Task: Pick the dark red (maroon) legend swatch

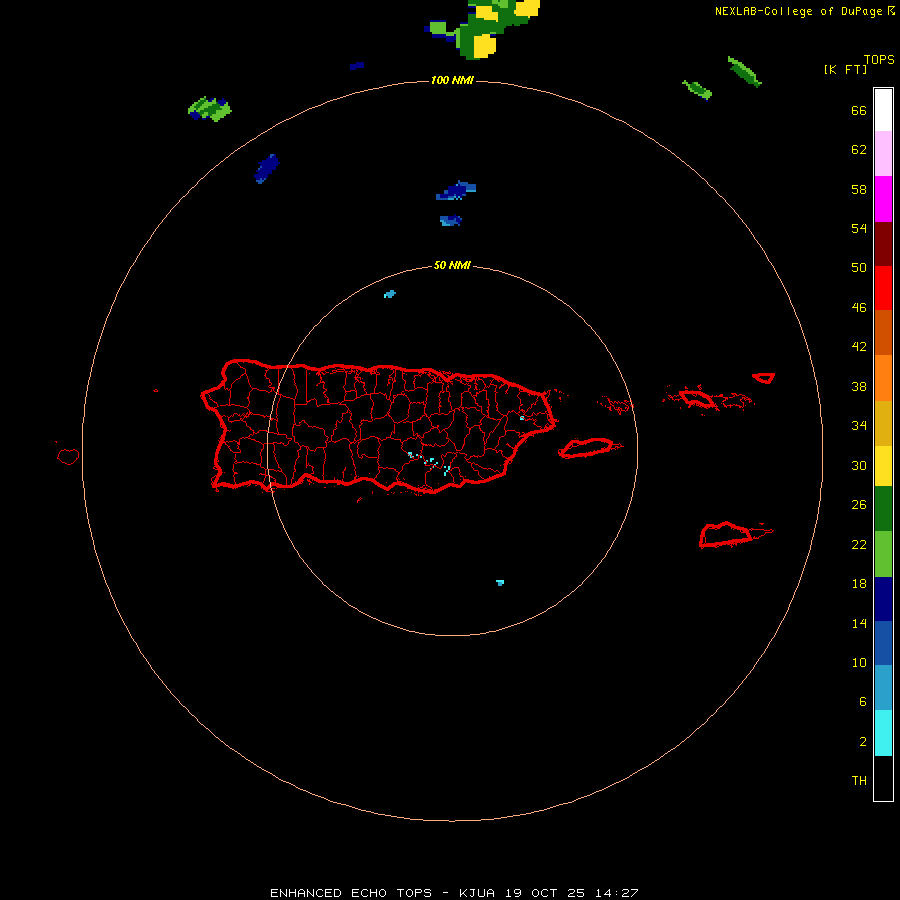Action: pyautogui.click(x=883, y=244)
